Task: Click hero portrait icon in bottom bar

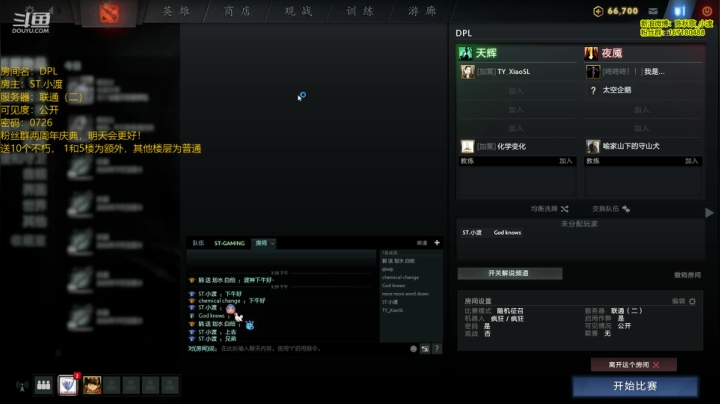Action: point(92,385)
